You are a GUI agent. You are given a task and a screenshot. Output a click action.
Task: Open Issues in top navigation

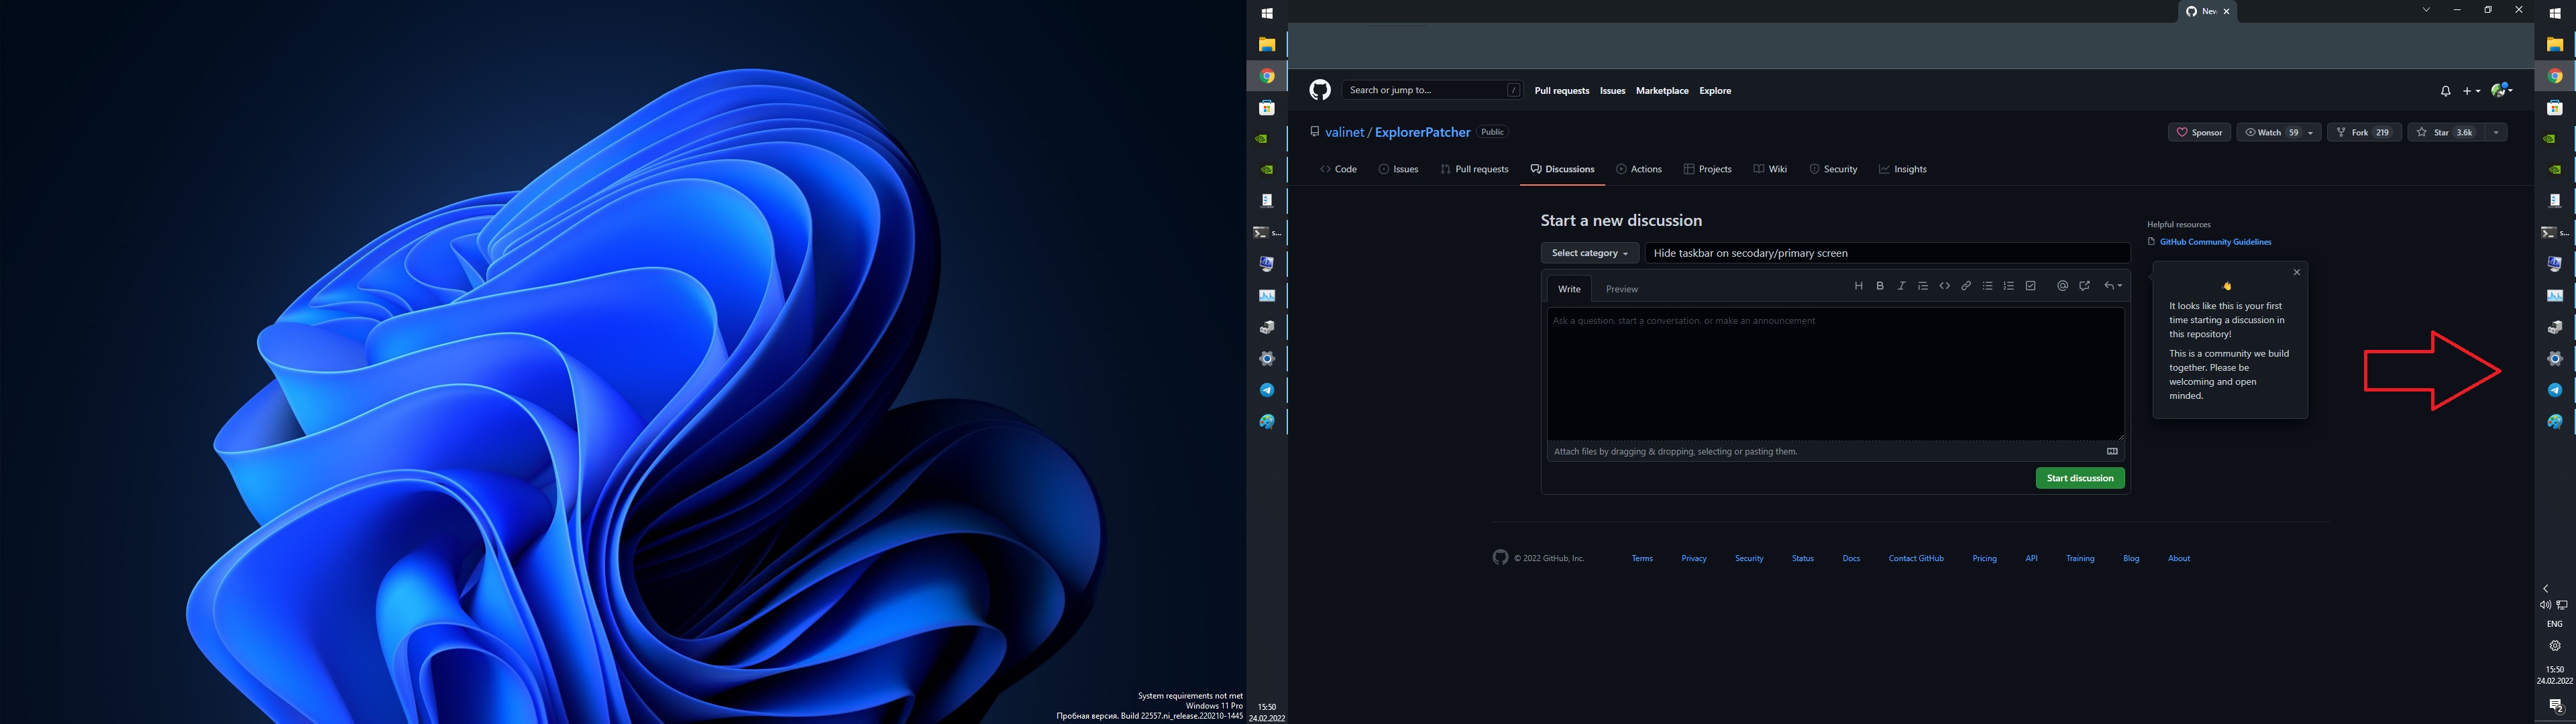click(1612, 91)
